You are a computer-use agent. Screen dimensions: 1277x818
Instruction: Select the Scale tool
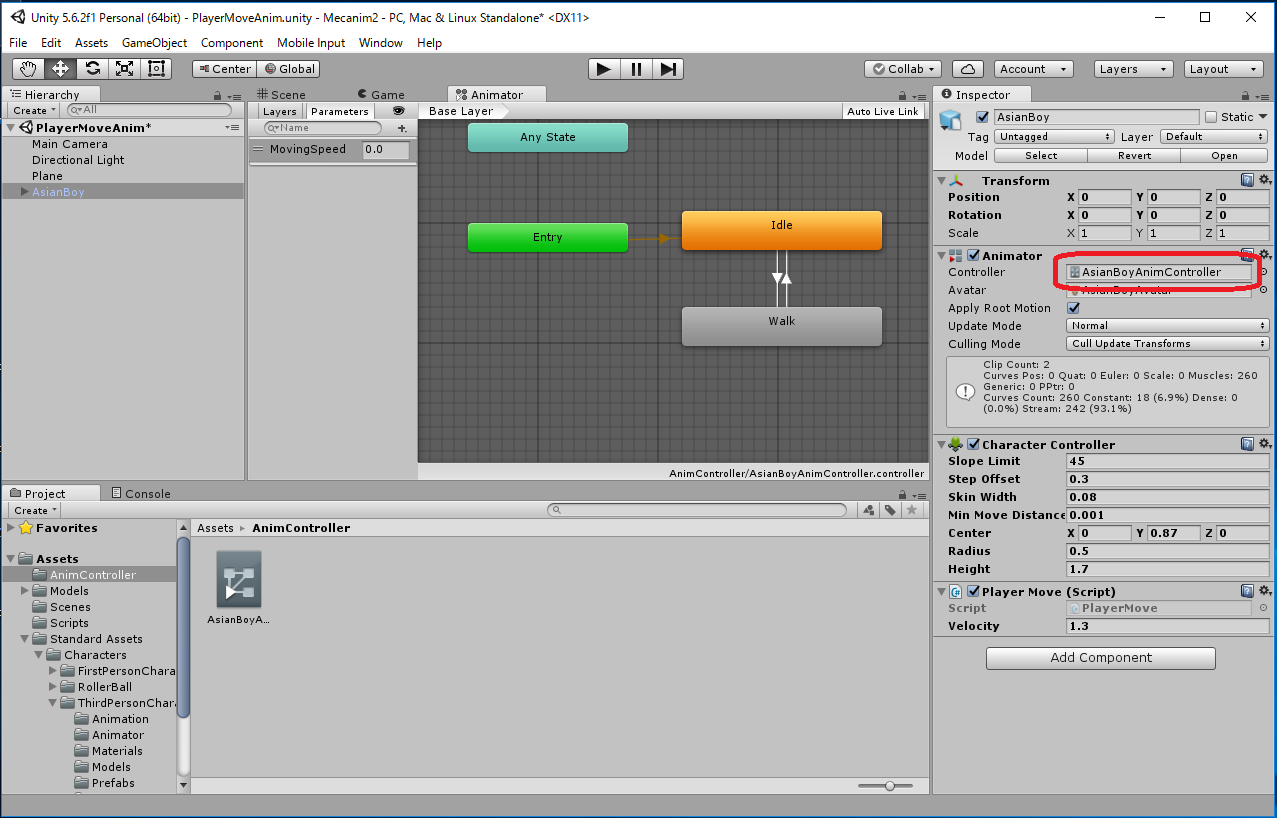[x=125, y=69]
